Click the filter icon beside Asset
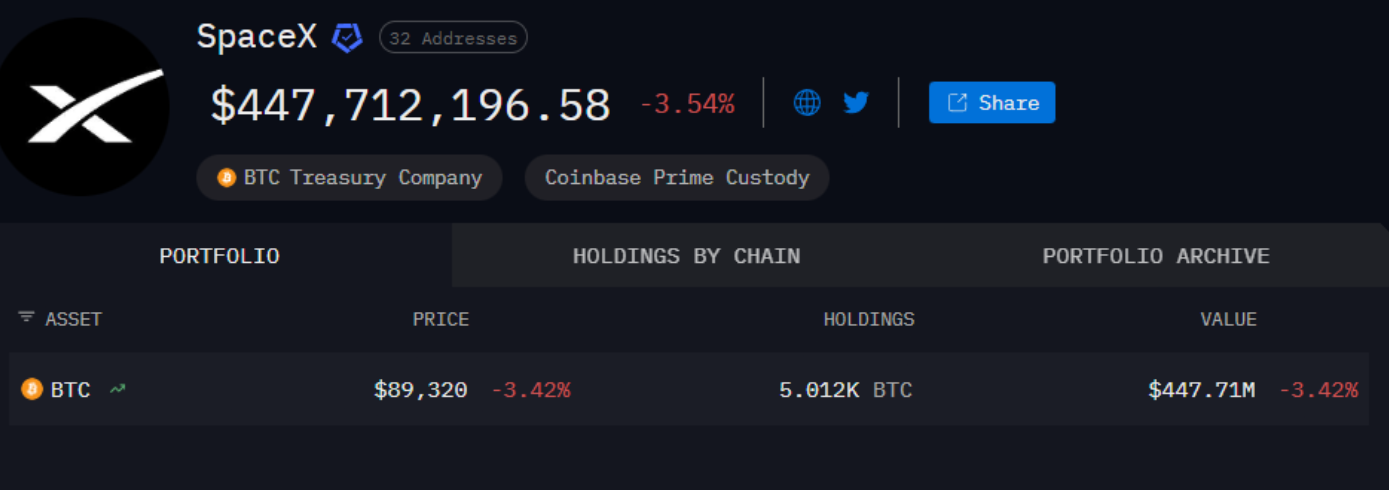This screenshot has width=1389, height=490. pyautogui.click(x=26, y=318)
